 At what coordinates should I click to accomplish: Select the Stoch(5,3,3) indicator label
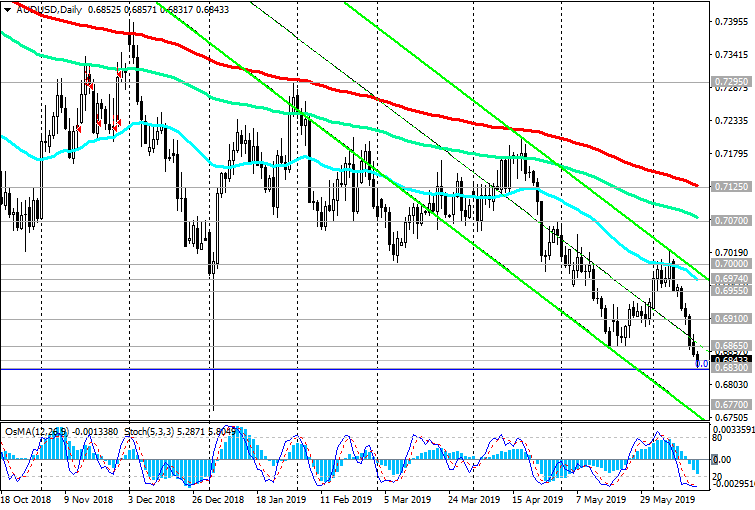(x=149, y=432)
